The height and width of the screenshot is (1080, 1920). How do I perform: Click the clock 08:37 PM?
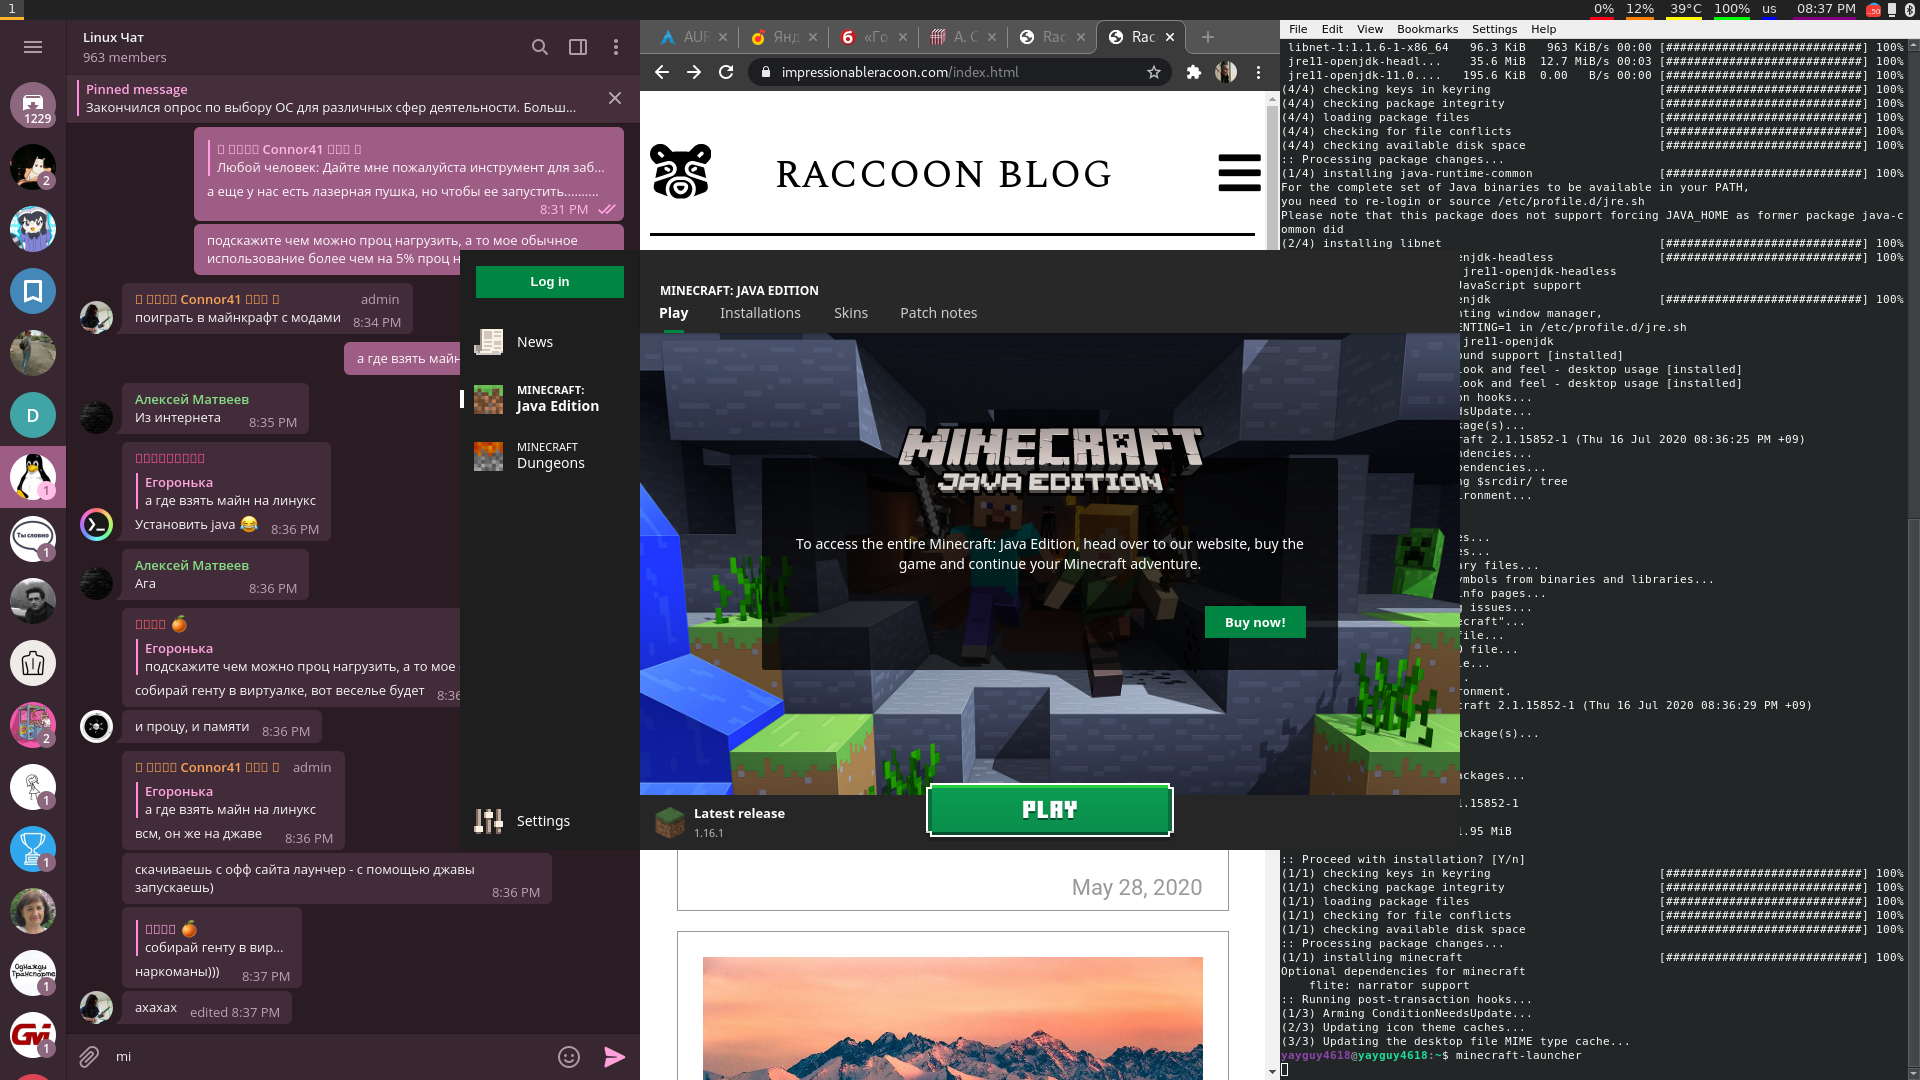point(1826,9)
